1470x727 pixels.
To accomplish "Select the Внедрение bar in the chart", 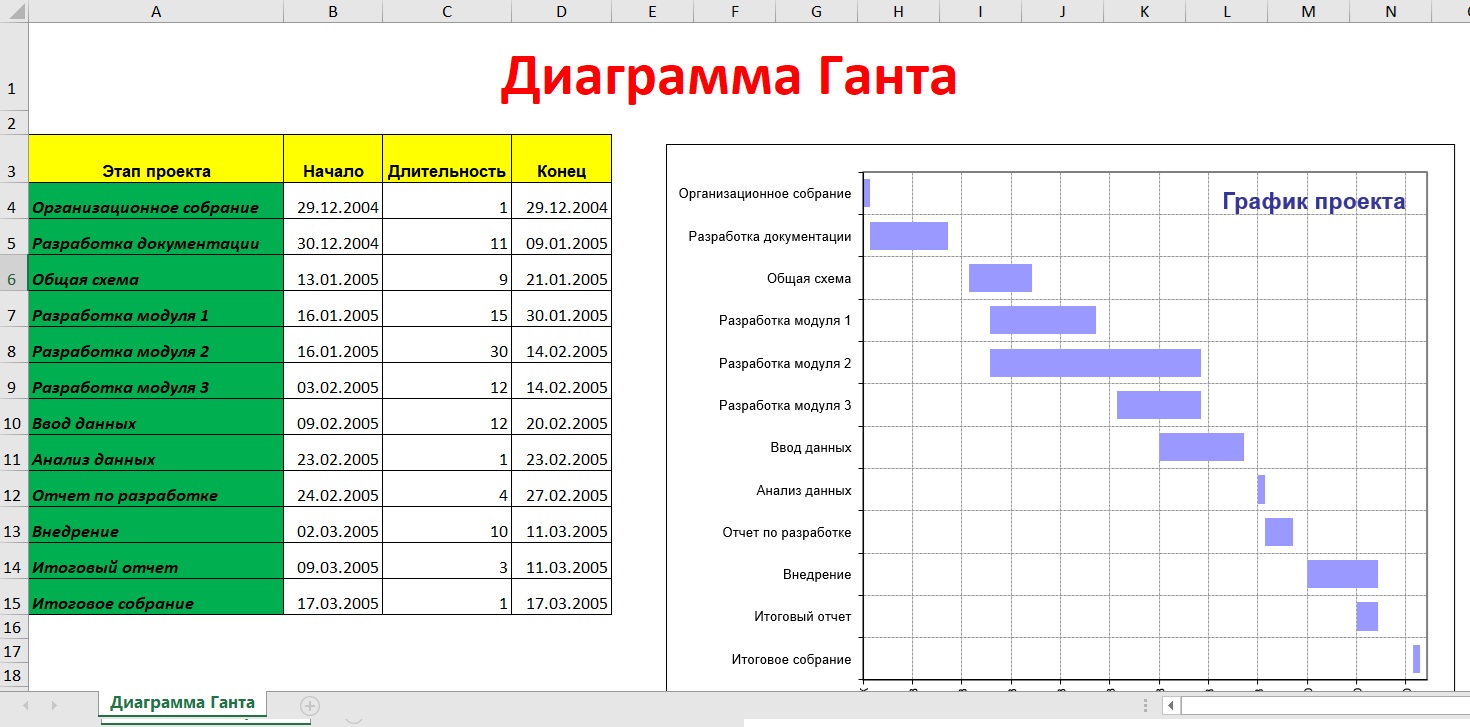I will pyautogui.click(x=1341, y=574).
